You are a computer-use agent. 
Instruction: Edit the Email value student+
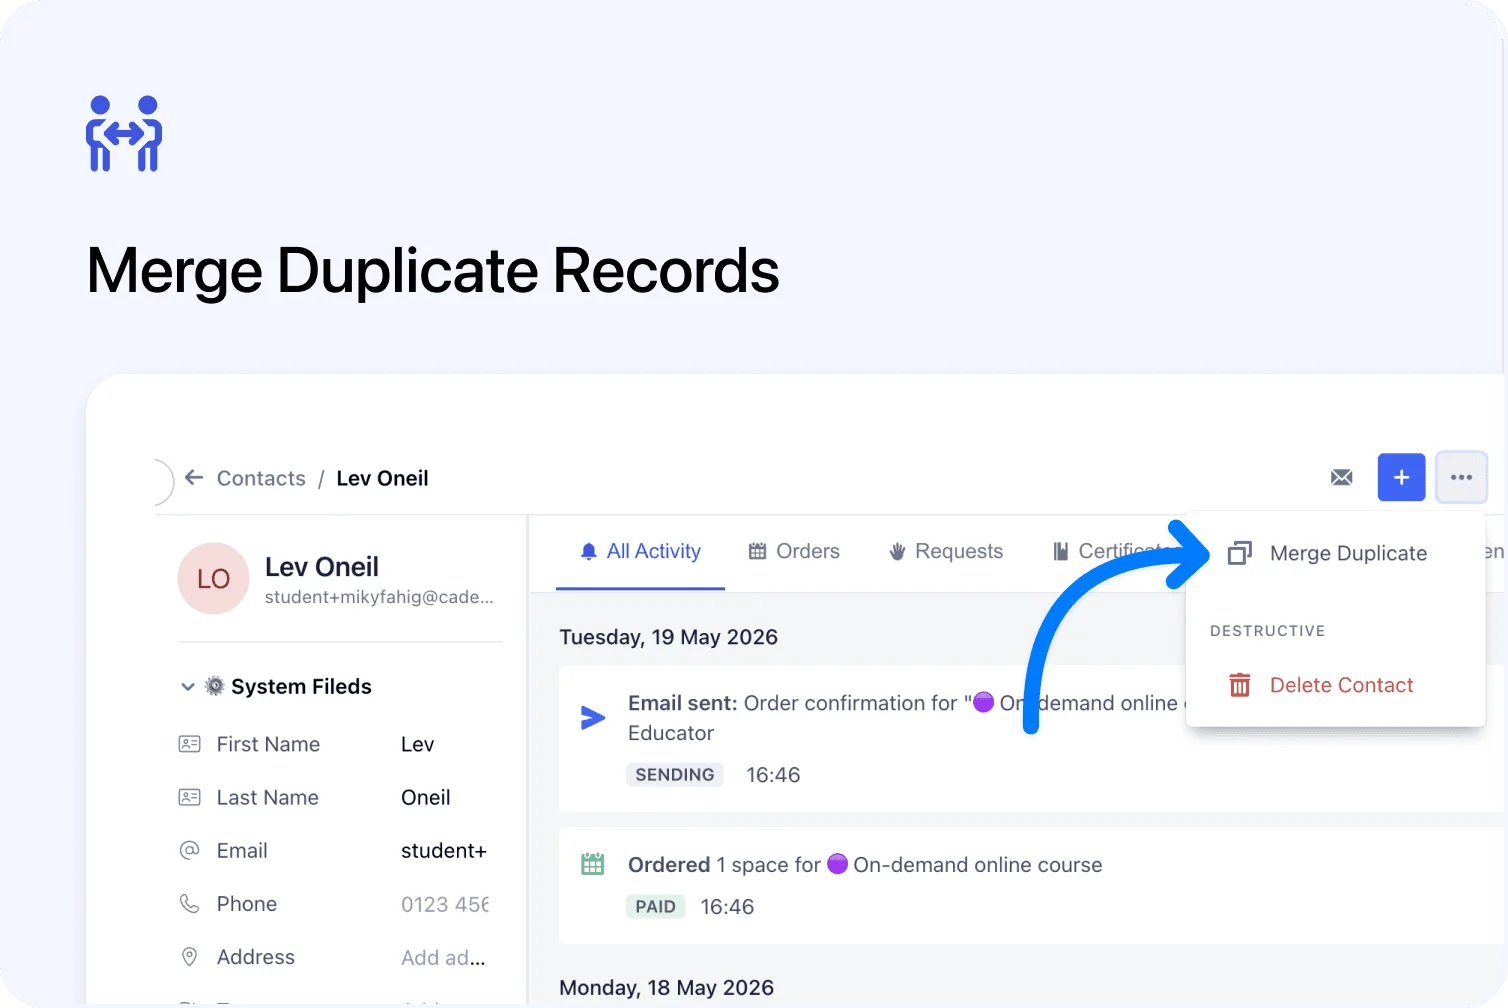point(443,851)
